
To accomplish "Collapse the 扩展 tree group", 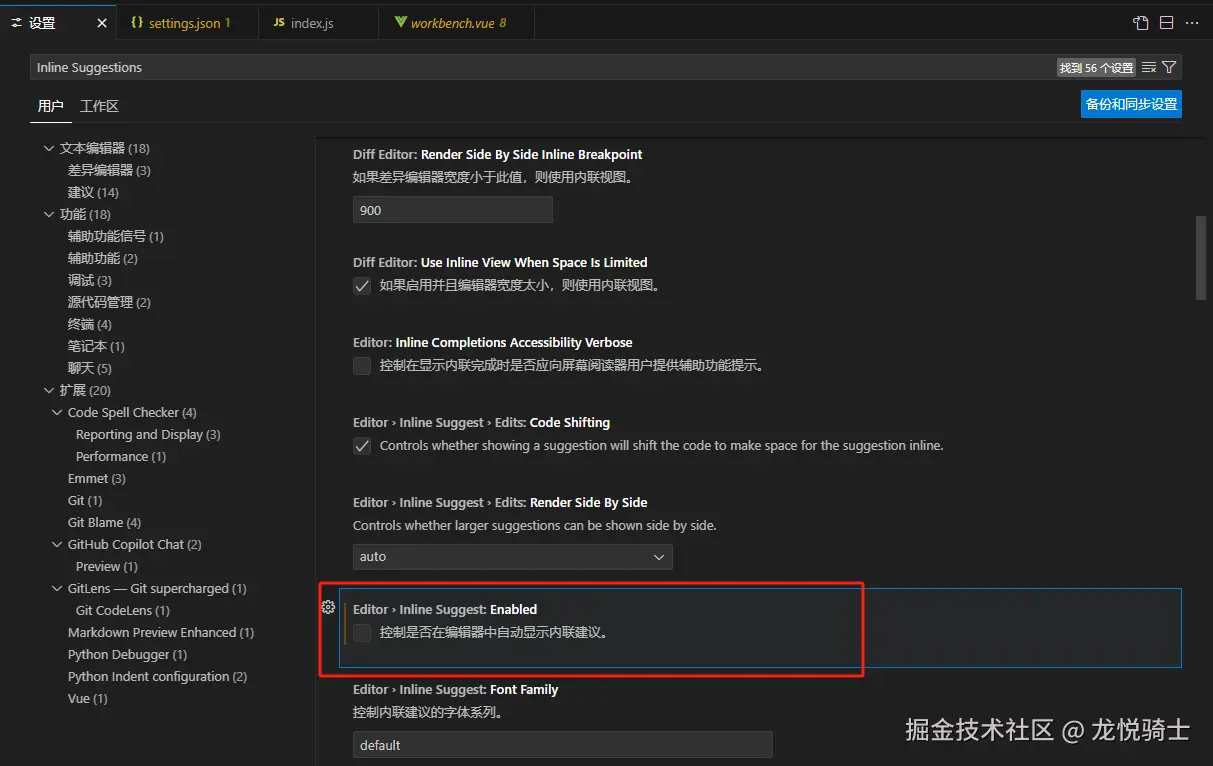I will click(49, 390).
